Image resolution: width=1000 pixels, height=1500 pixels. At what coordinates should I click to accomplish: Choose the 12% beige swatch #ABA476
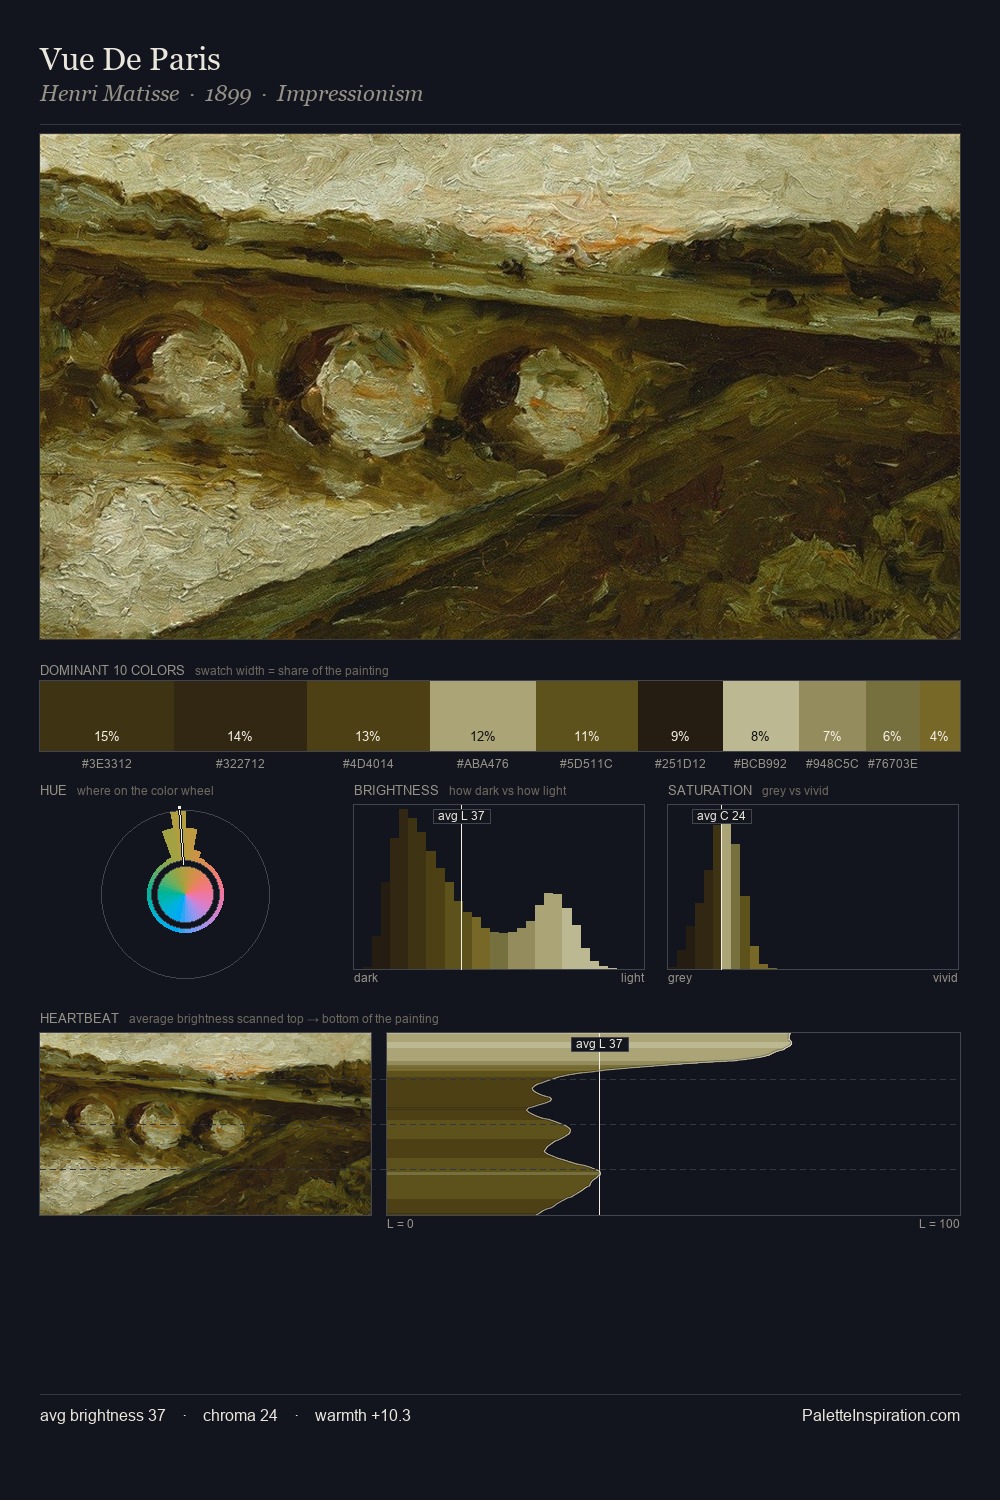(483, 716)
